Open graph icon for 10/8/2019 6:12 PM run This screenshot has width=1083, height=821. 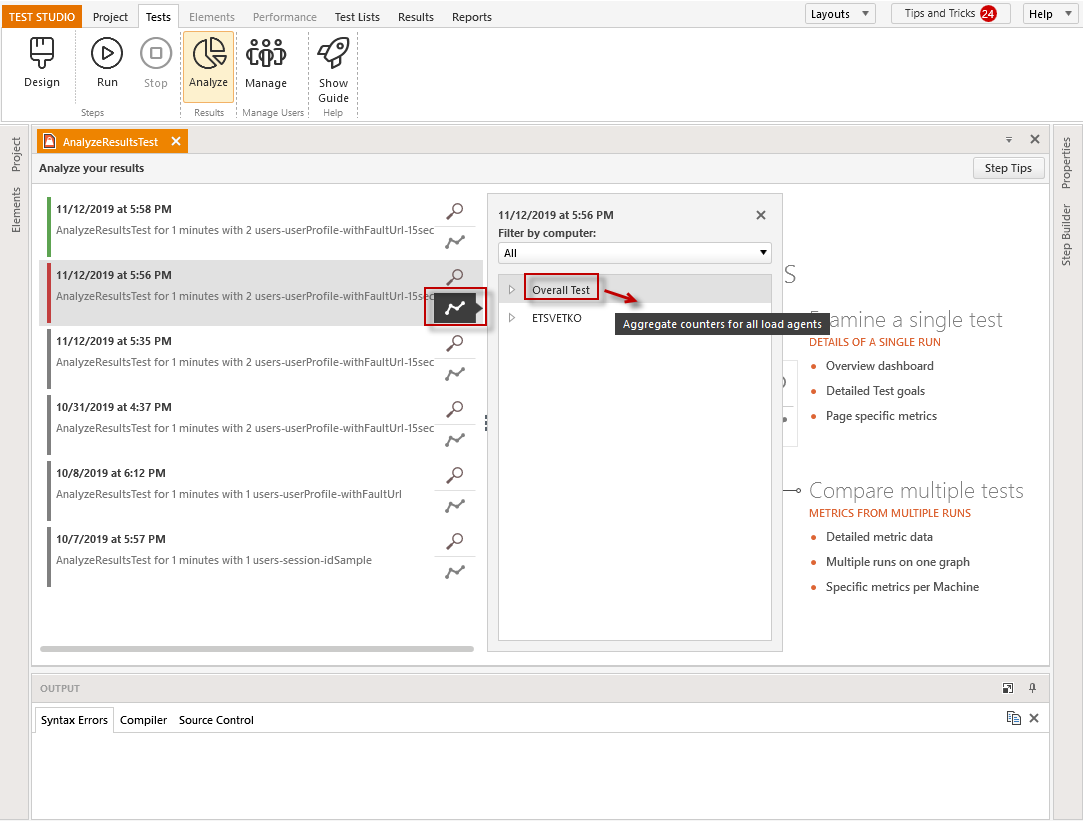pyautogui.click(x=454, y=505)
